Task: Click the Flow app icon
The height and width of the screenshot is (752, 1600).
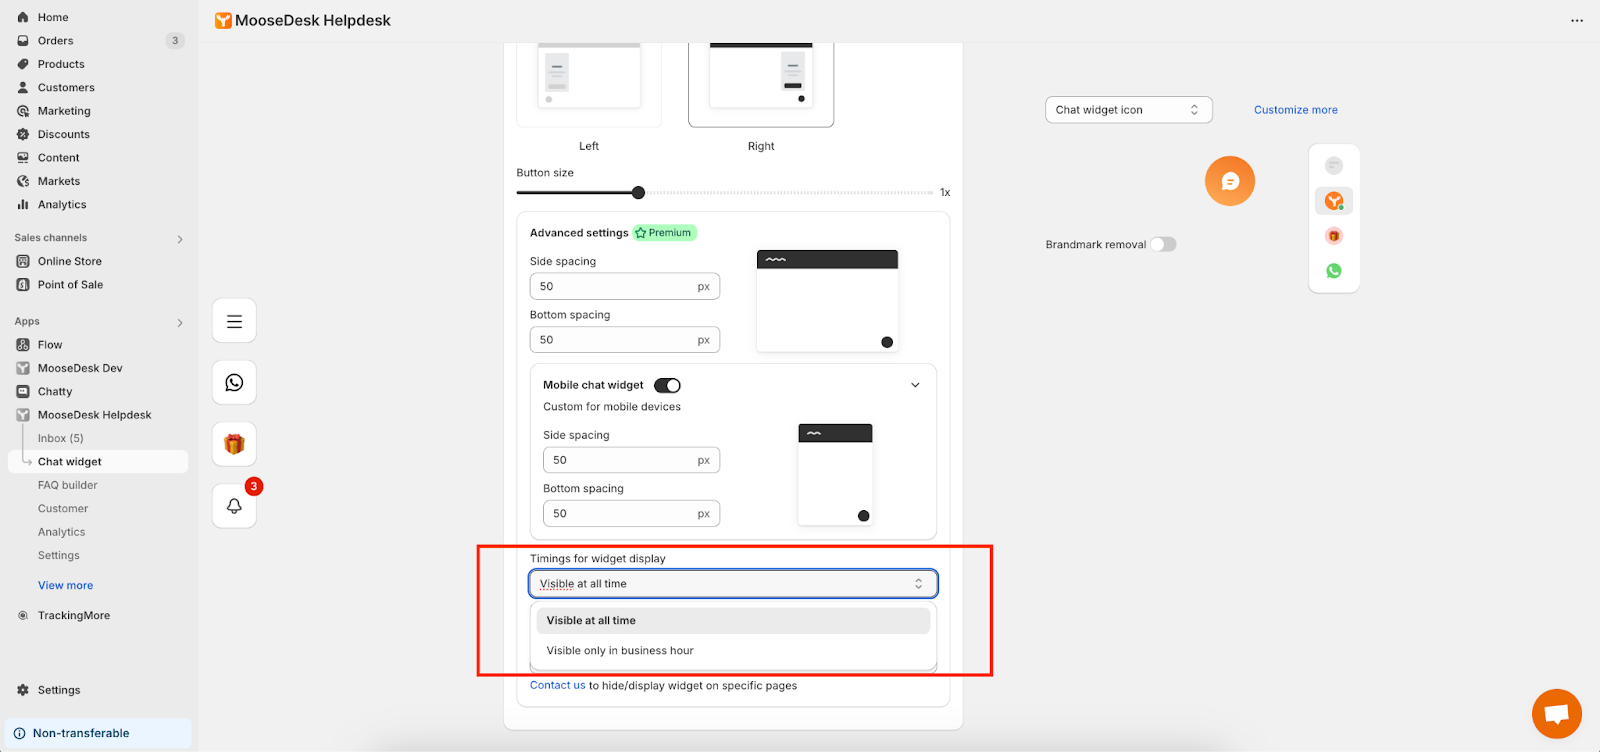Action: point(23,345)
